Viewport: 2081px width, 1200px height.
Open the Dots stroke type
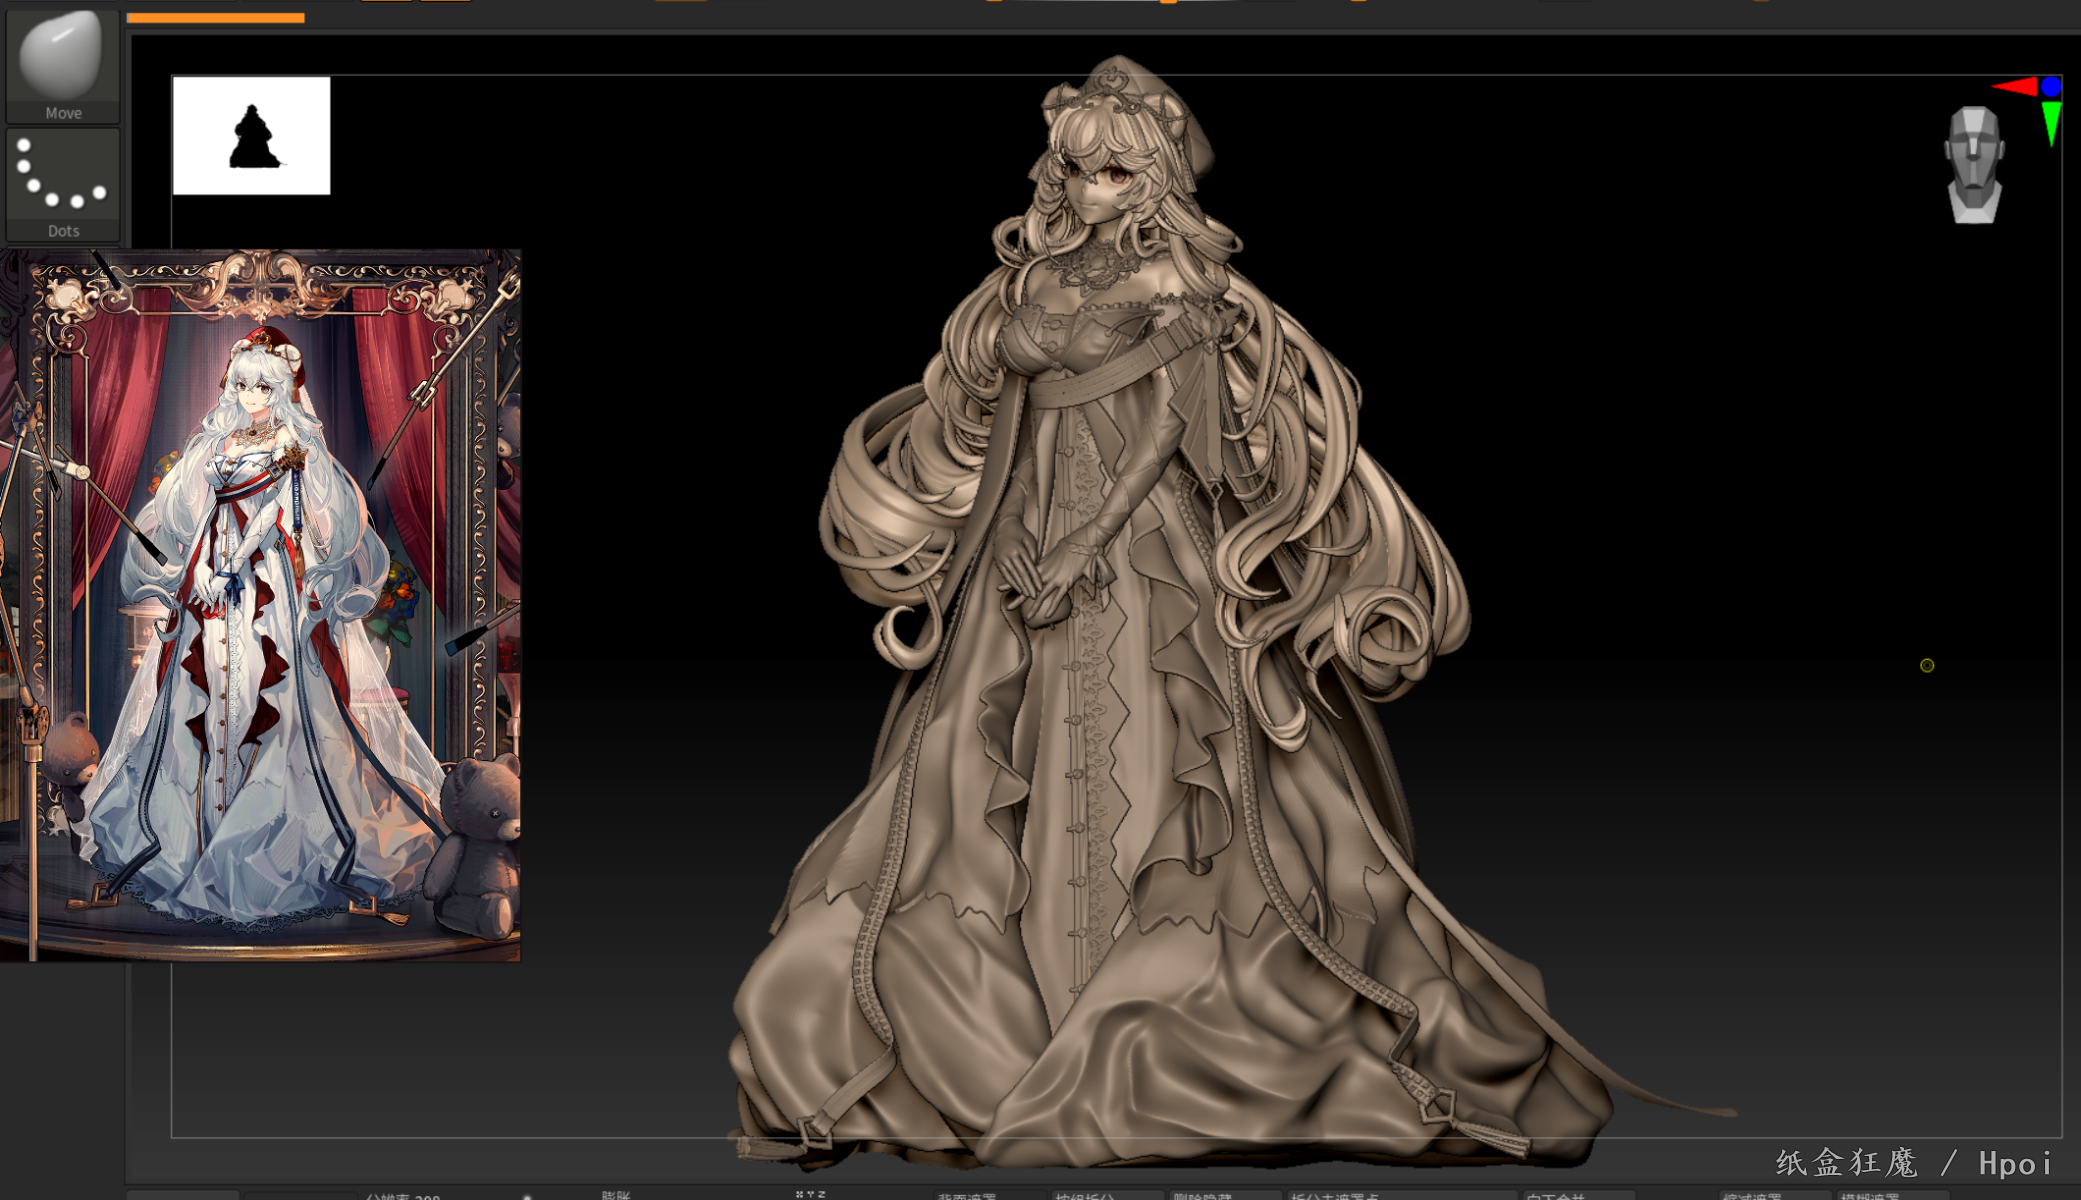coord(62,180)
